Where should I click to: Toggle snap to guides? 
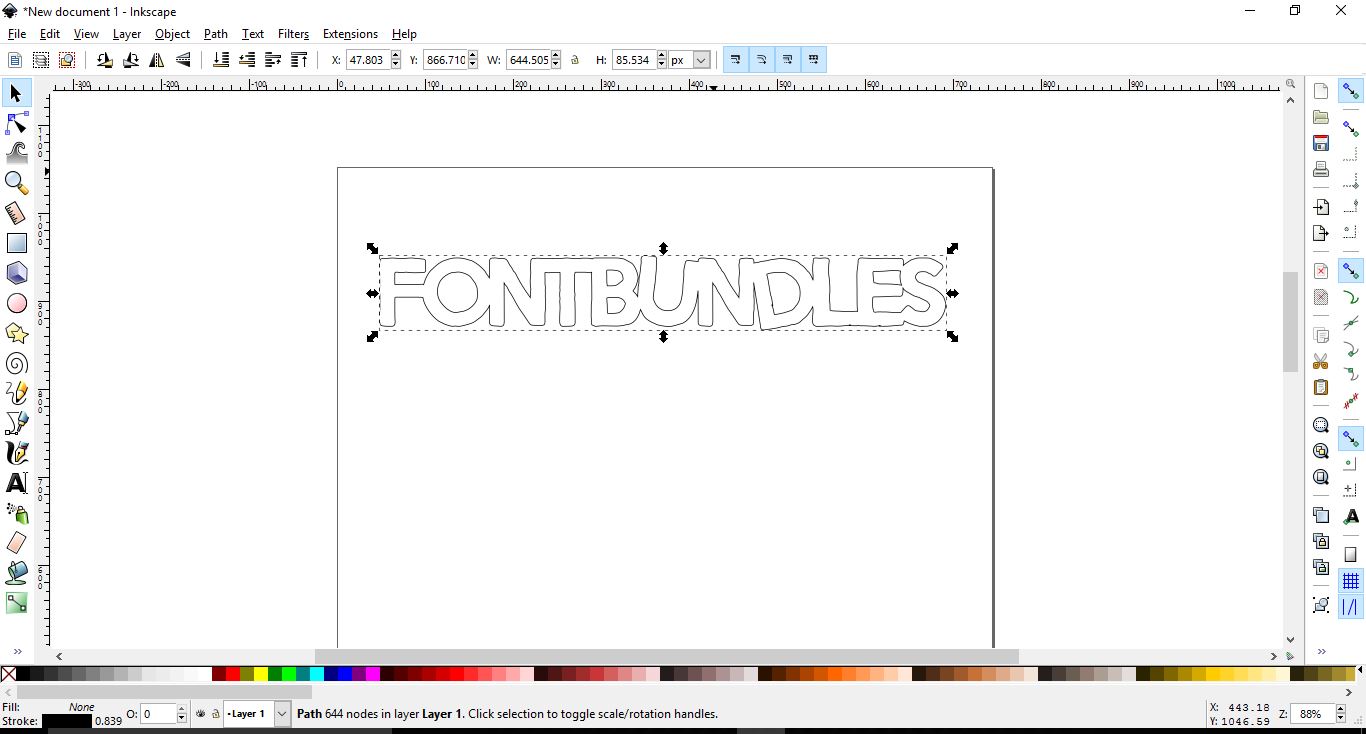1351,607
